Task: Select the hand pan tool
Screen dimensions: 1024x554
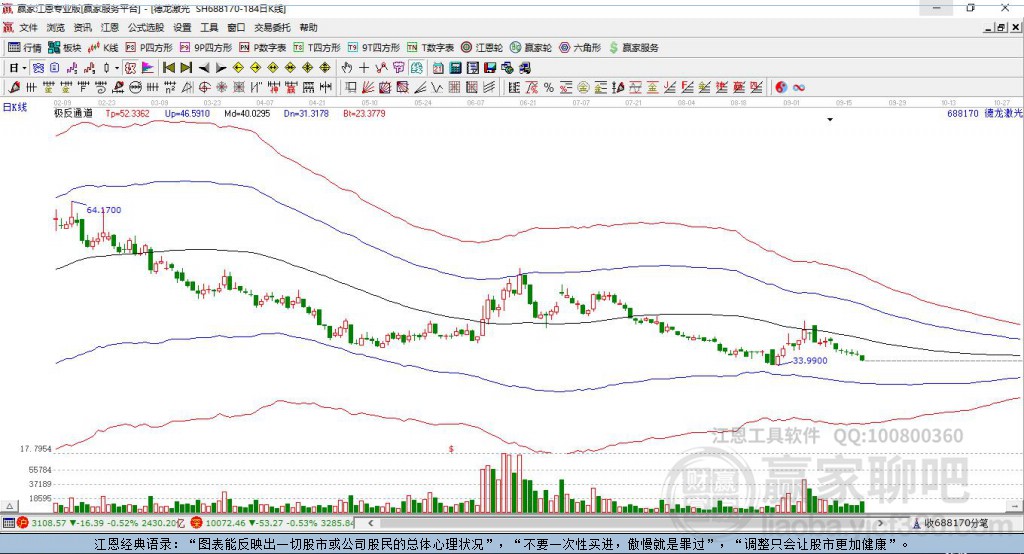Action: point(347,68)
